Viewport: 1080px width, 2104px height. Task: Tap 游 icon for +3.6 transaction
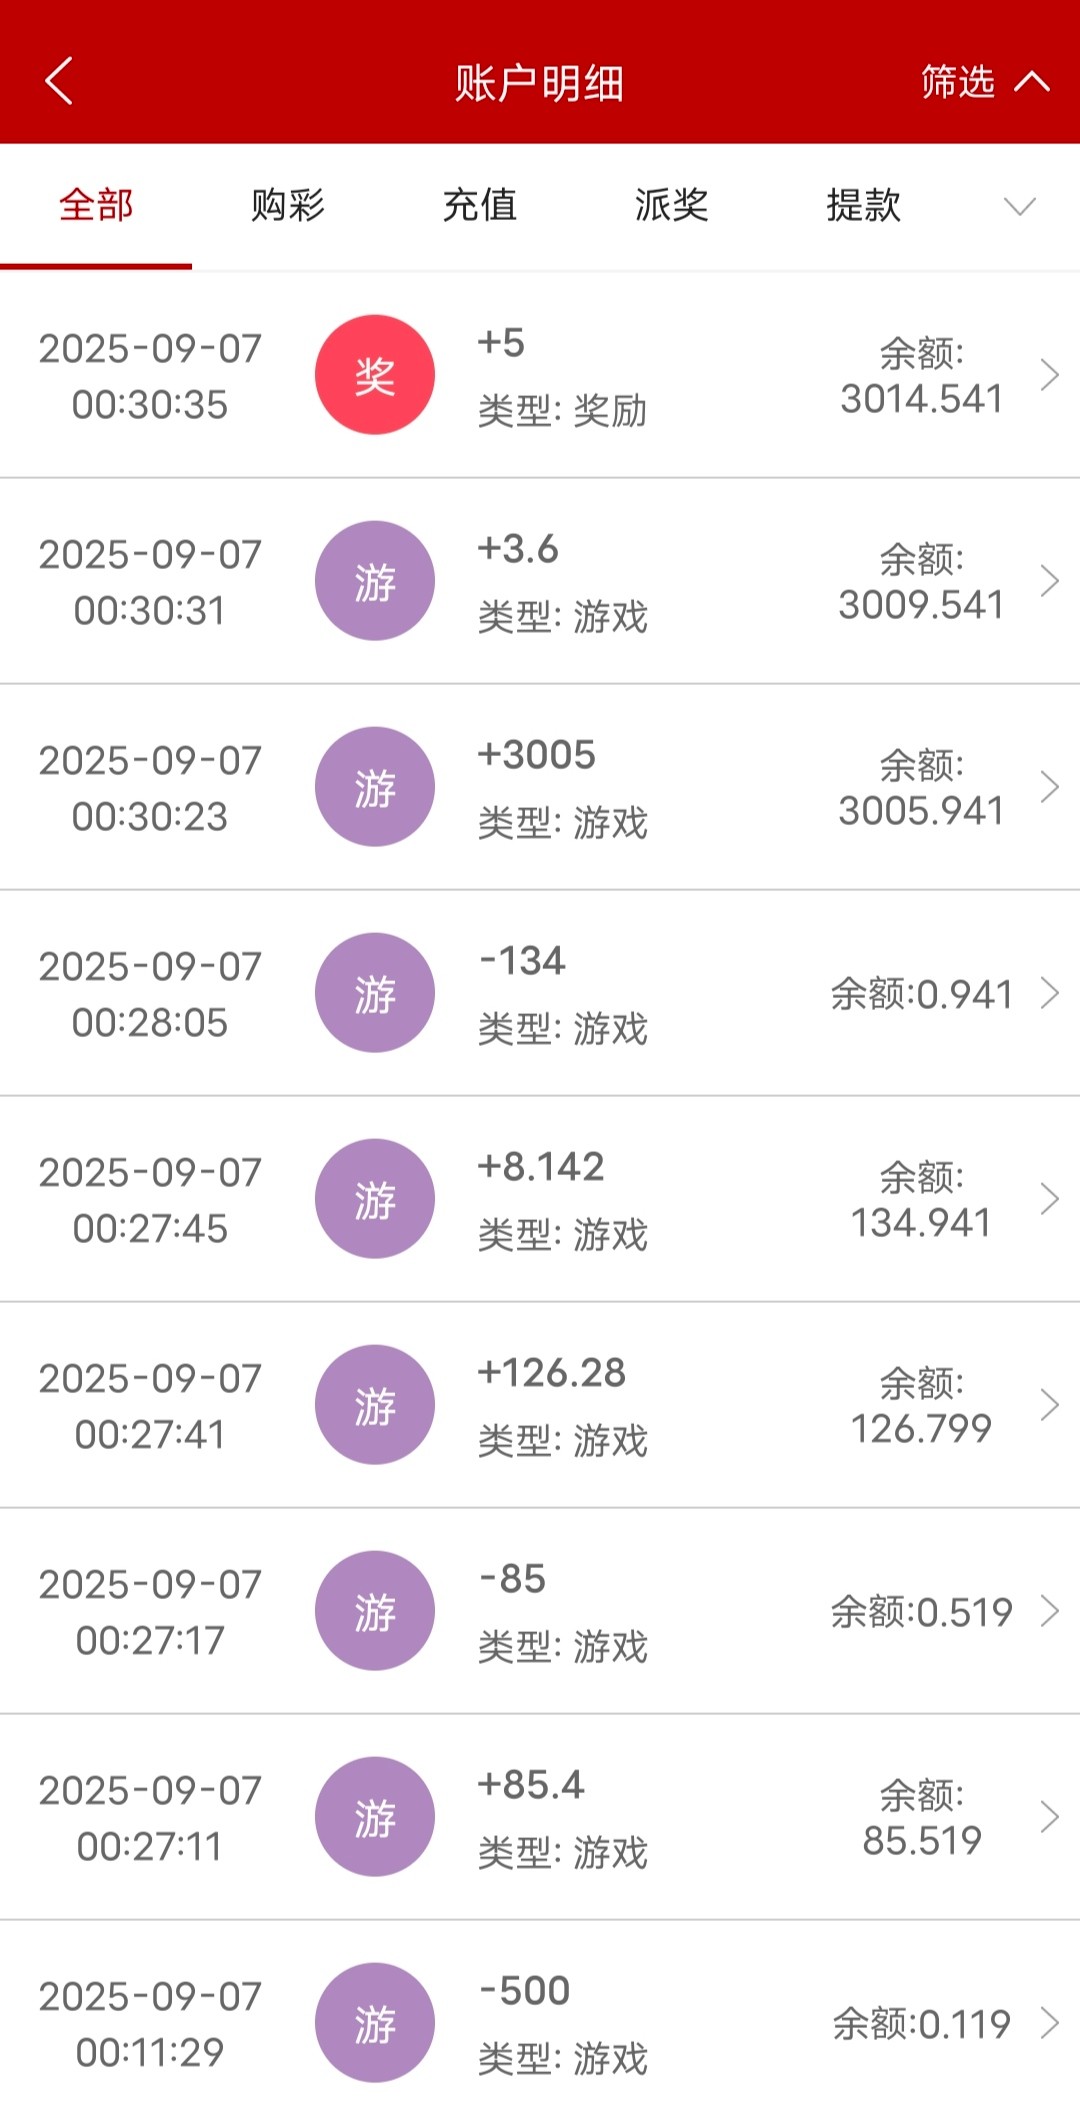(375, 581)
